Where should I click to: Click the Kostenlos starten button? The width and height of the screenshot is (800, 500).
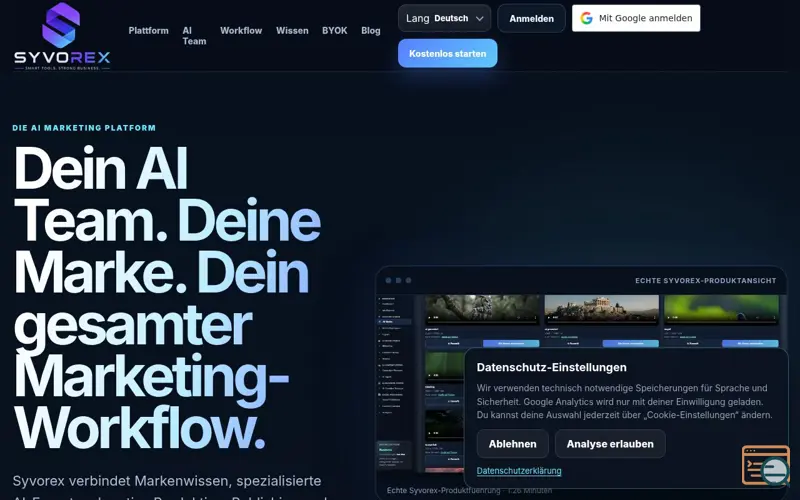447,53
